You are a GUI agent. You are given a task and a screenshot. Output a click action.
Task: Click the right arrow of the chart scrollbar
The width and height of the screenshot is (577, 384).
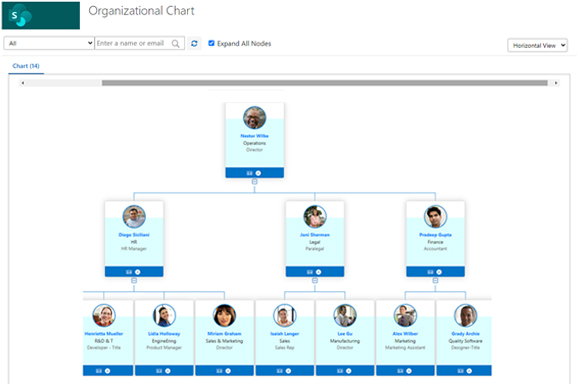click(556, 83)
